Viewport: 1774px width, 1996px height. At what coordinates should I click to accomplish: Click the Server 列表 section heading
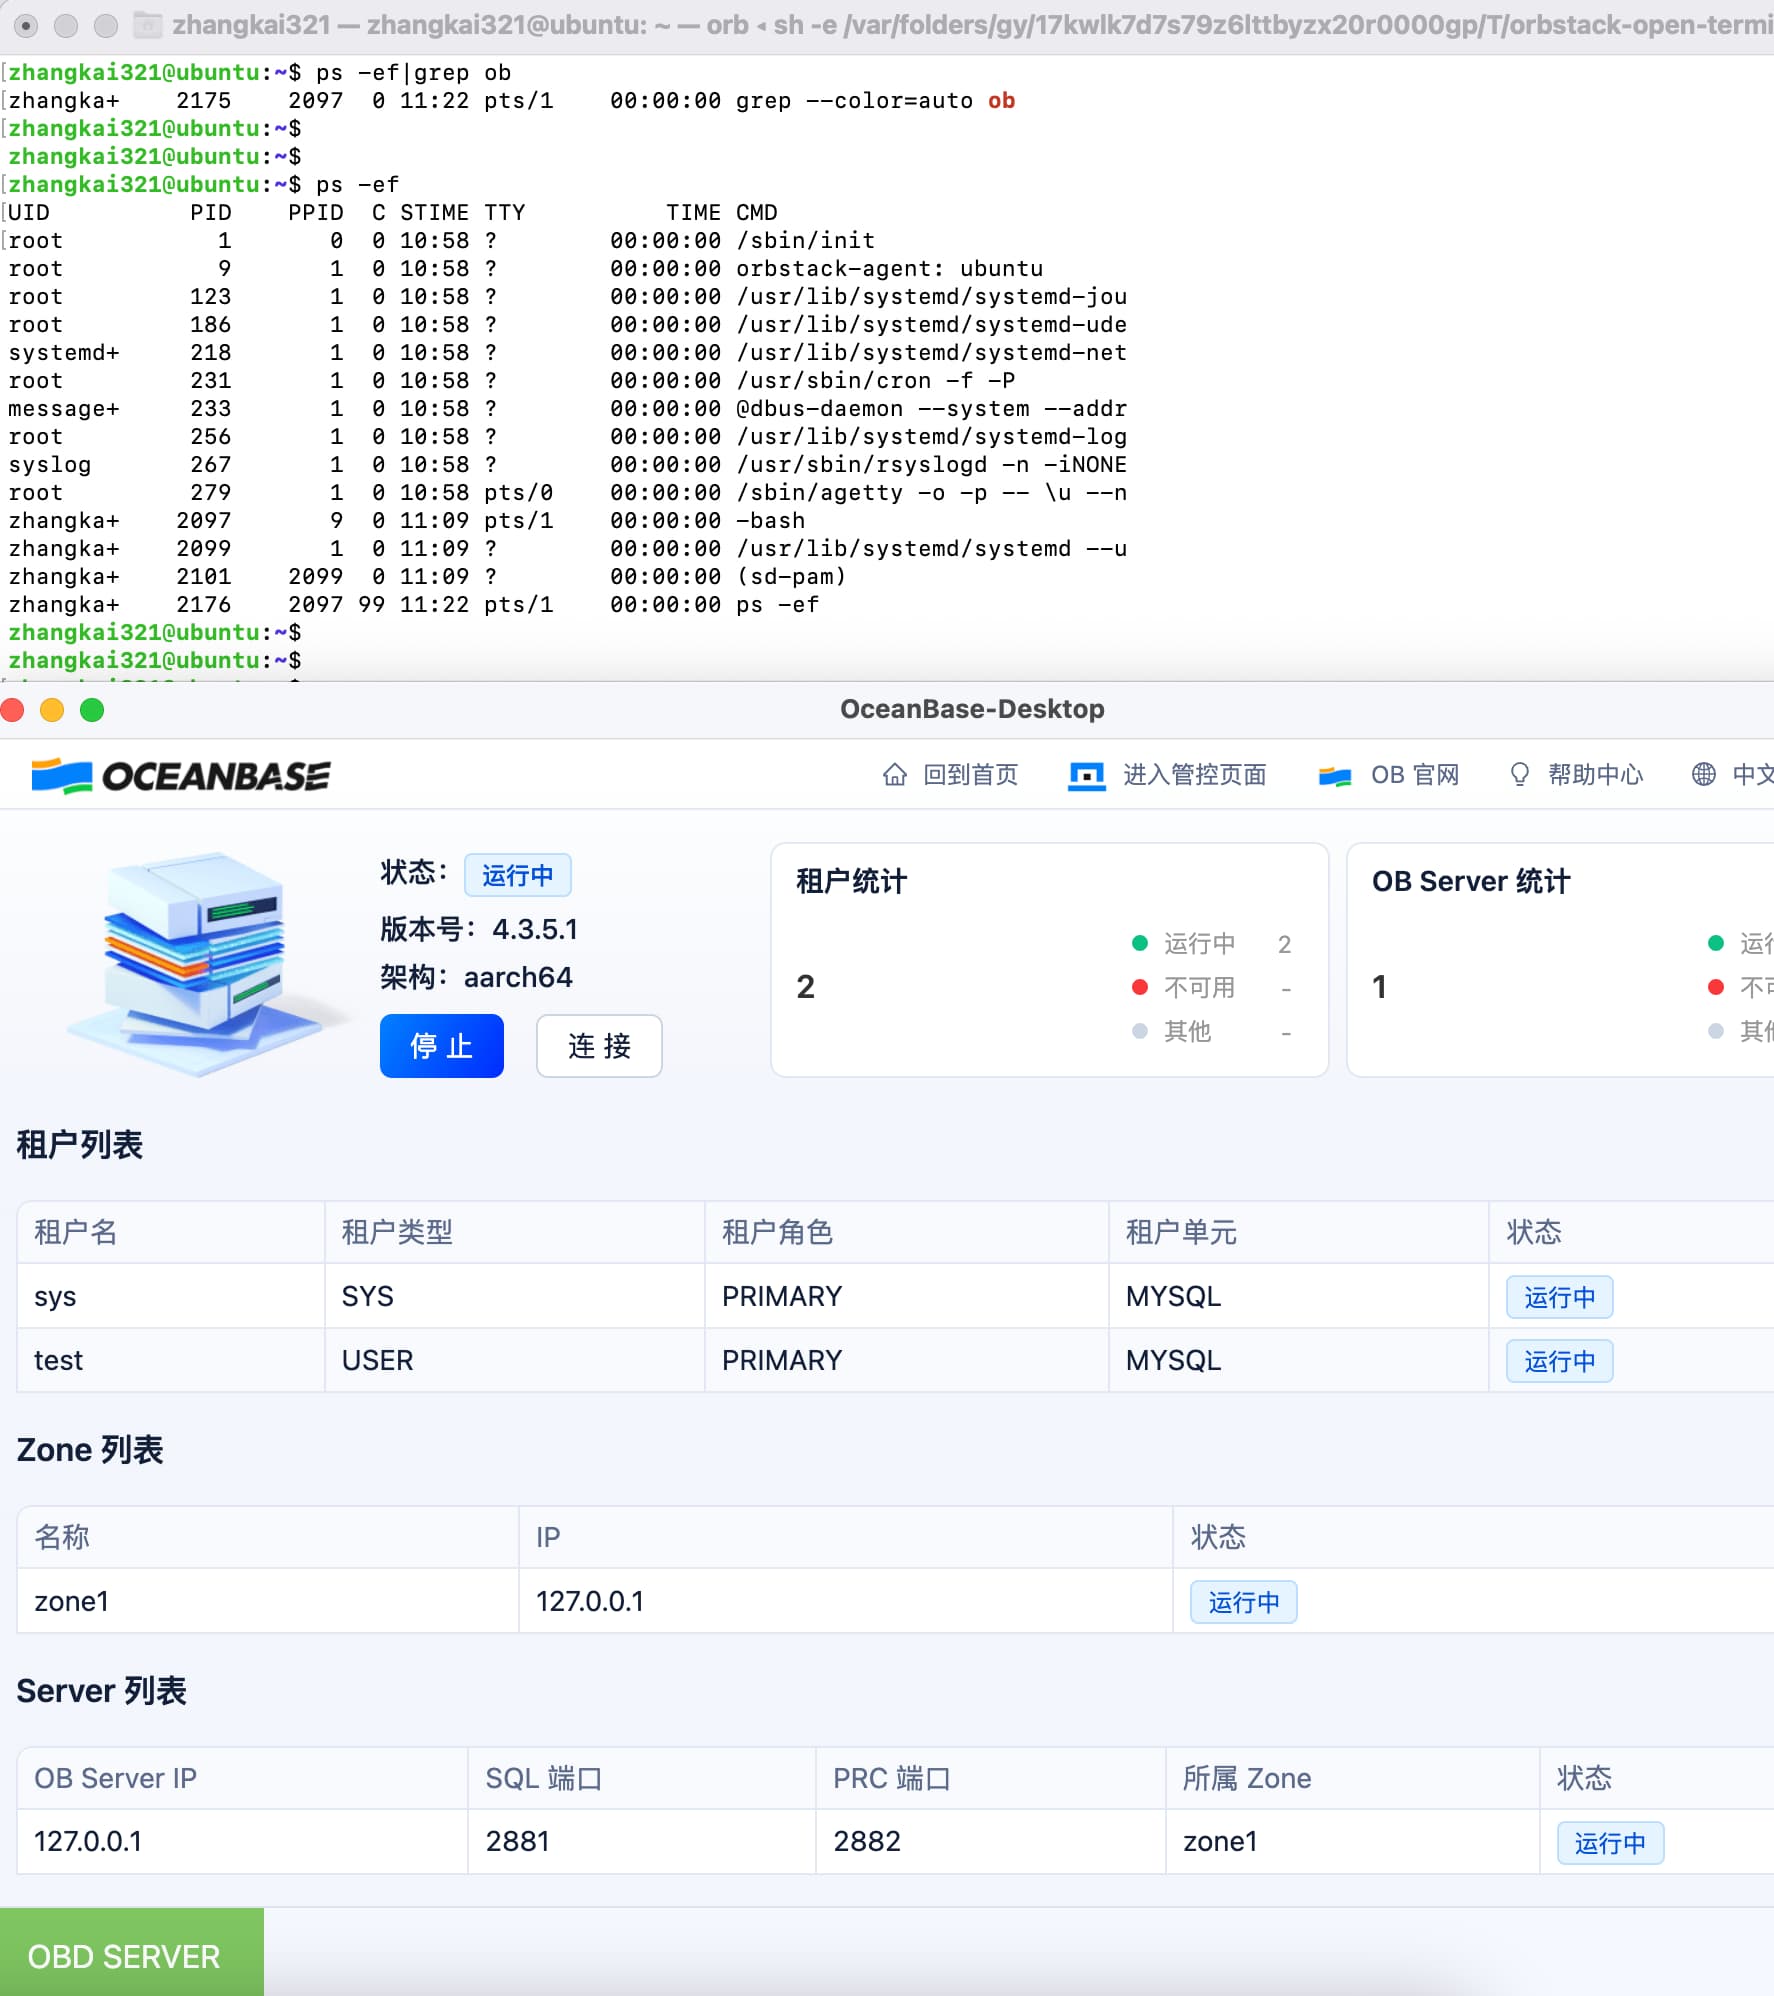(x=101, y=1691)
